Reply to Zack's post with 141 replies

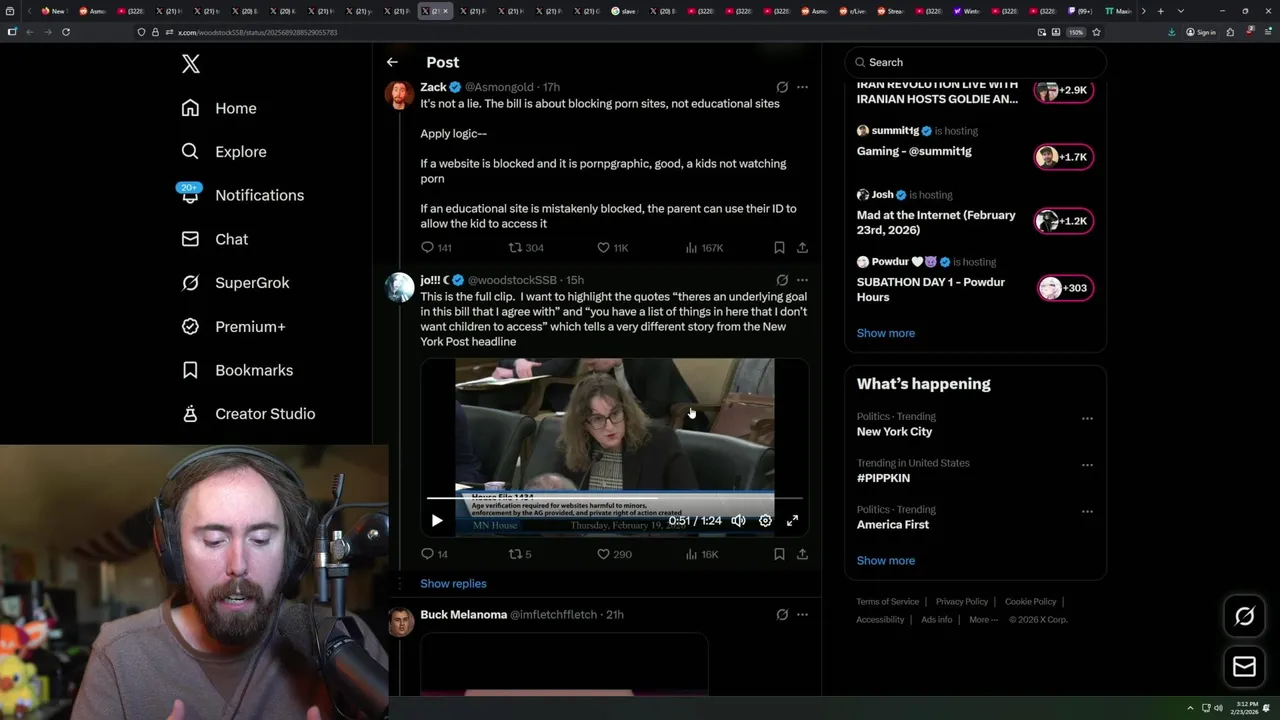click(x=436, y=248)
